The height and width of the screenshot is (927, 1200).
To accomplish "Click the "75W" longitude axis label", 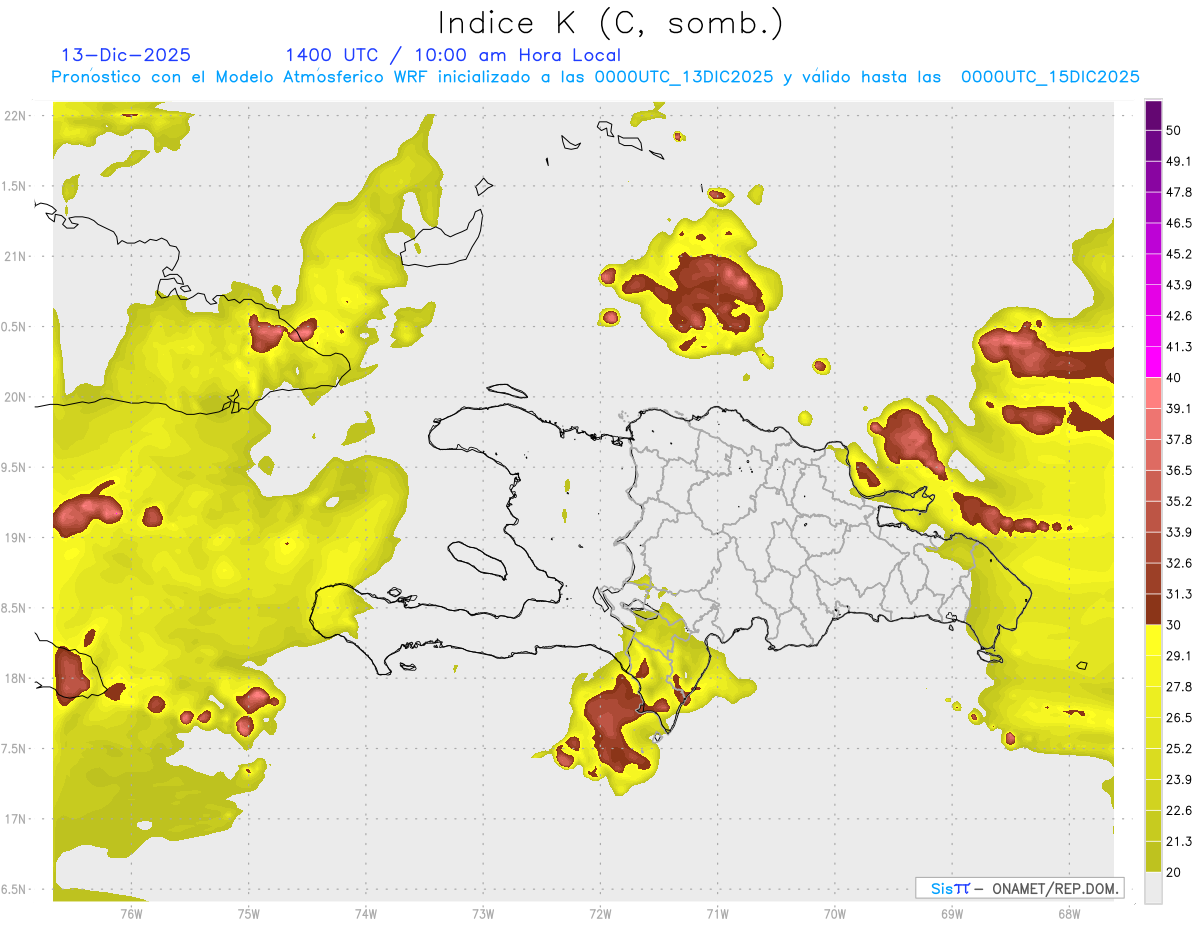I will (x=249, y=913).
